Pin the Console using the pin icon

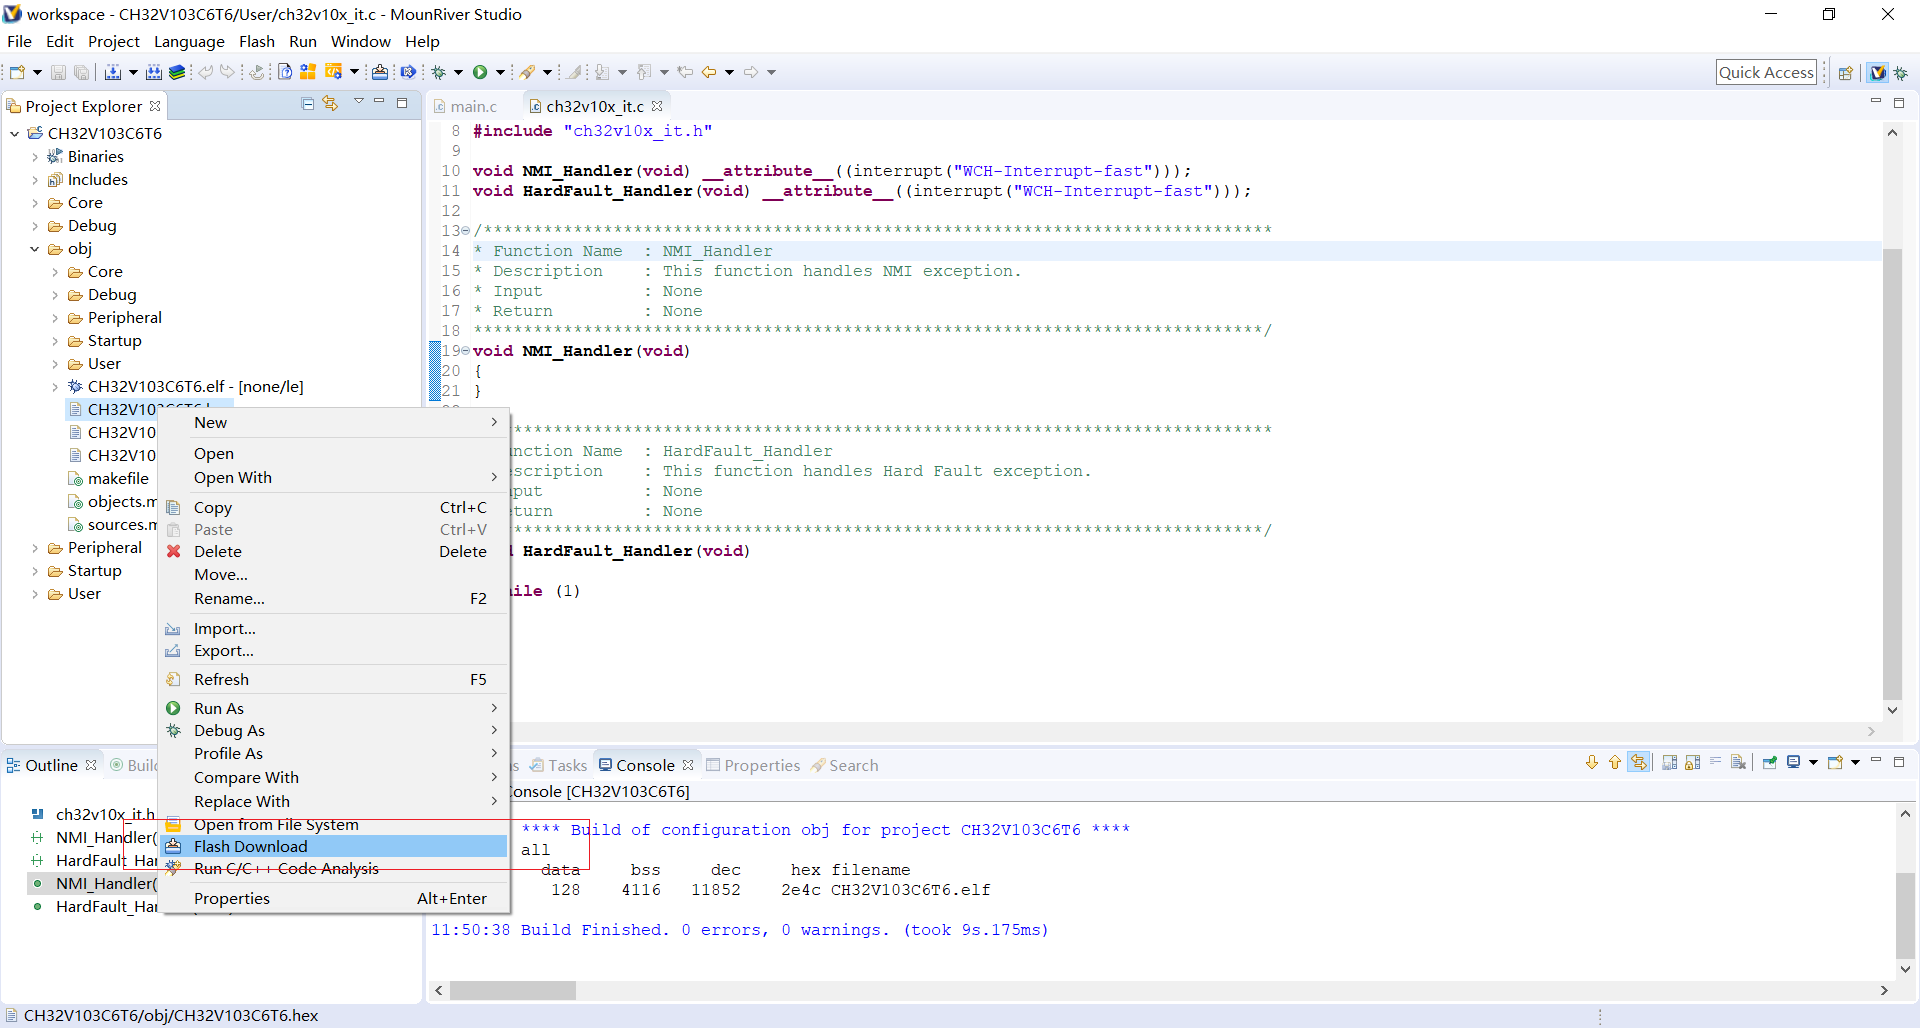[x=1770, y=762]
